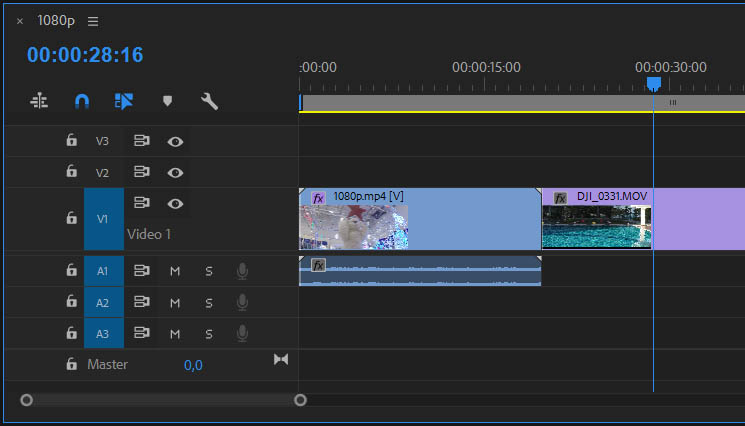
Task: Solo audio track A3
Action: [x=209, y=334]
